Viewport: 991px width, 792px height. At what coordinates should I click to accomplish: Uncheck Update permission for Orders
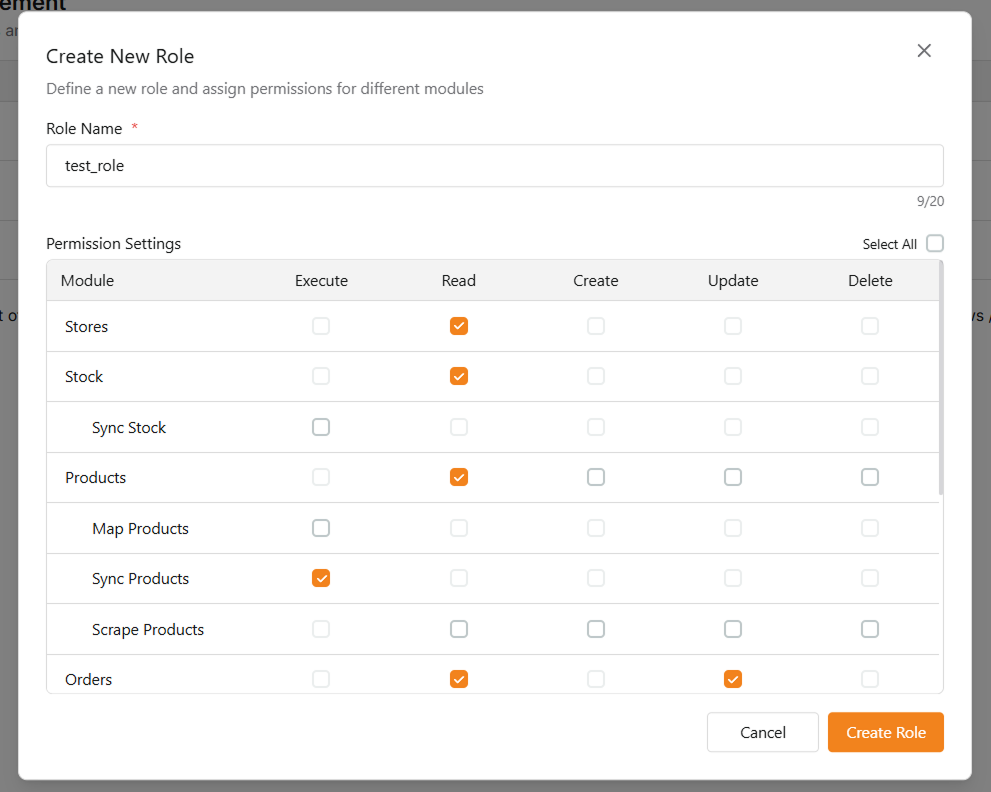coord(733,679)
